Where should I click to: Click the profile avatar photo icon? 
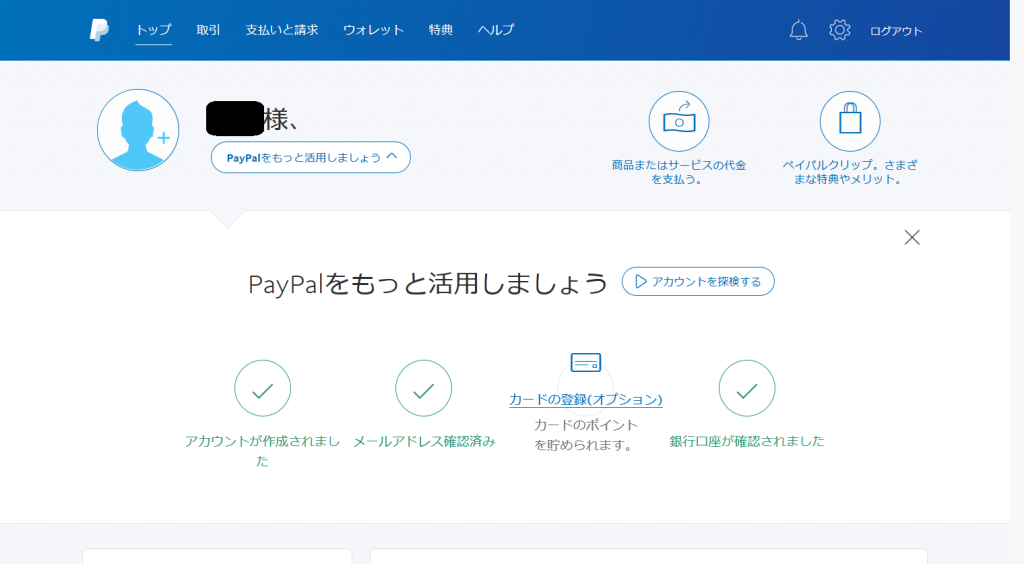click(x=138, y=130)
